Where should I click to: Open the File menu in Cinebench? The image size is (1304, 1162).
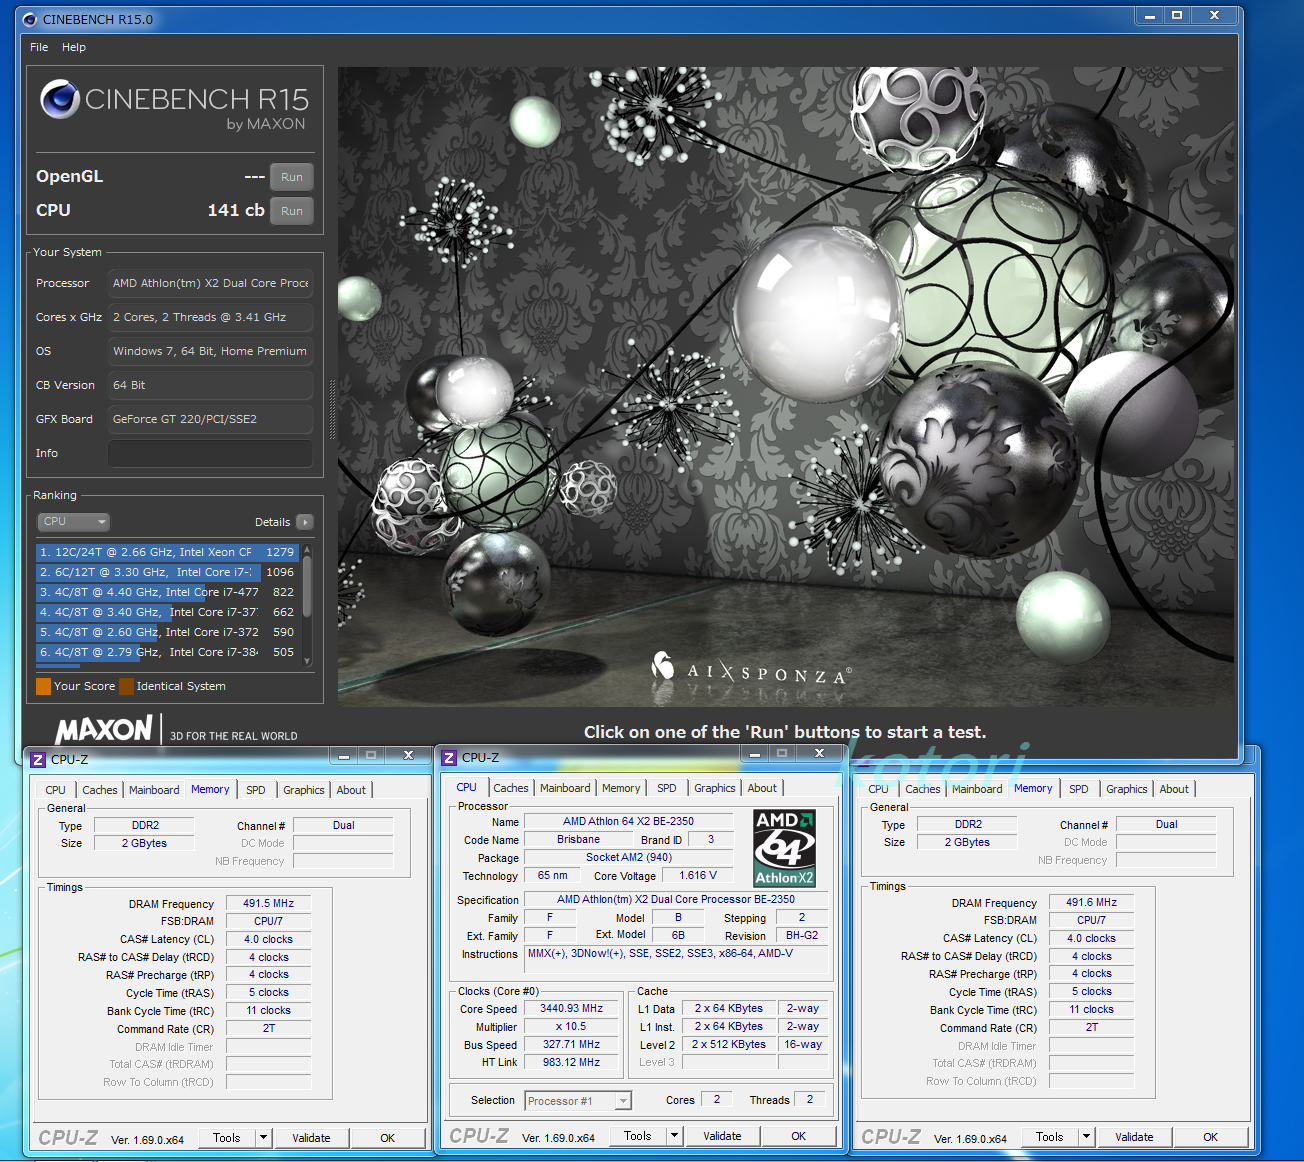pos(39,47)
